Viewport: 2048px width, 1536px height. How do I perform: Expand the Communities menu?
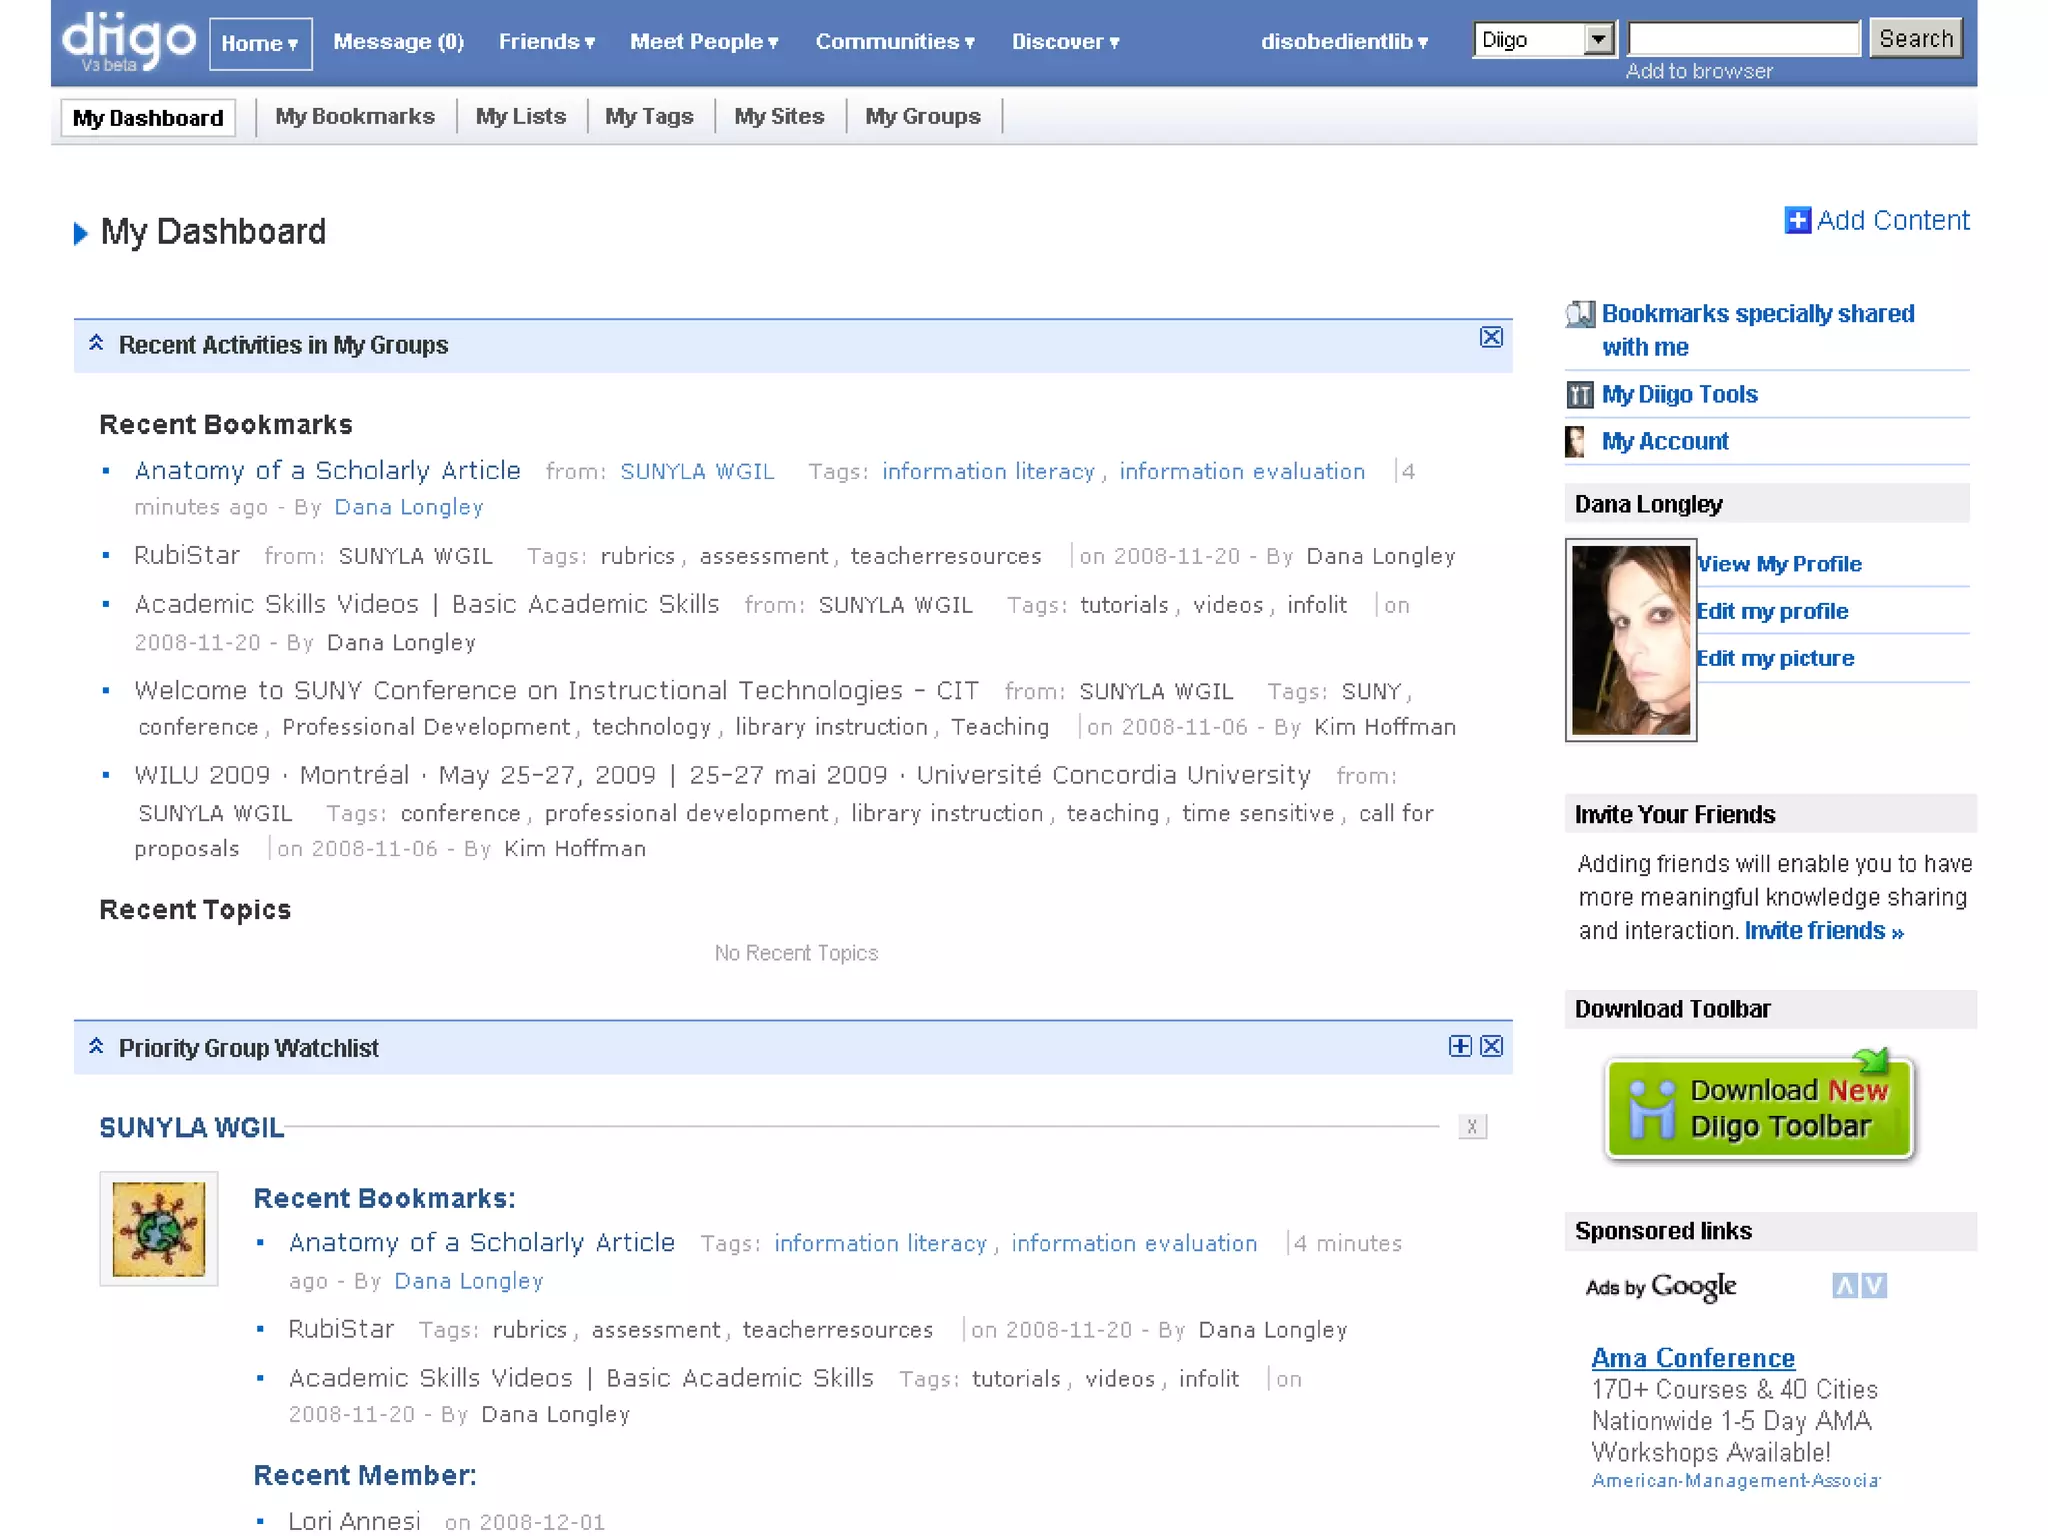pos(894,42)
